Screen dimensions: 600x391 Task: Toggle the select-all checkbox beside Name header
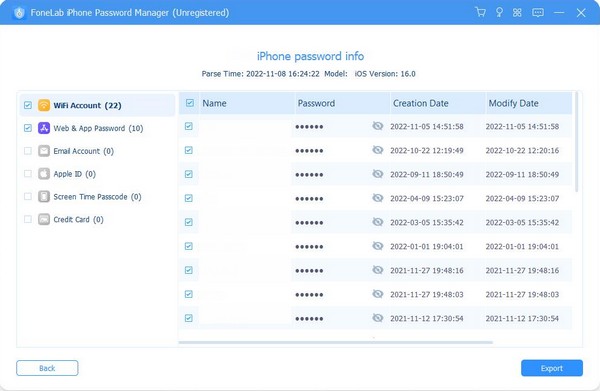point(190,103)
